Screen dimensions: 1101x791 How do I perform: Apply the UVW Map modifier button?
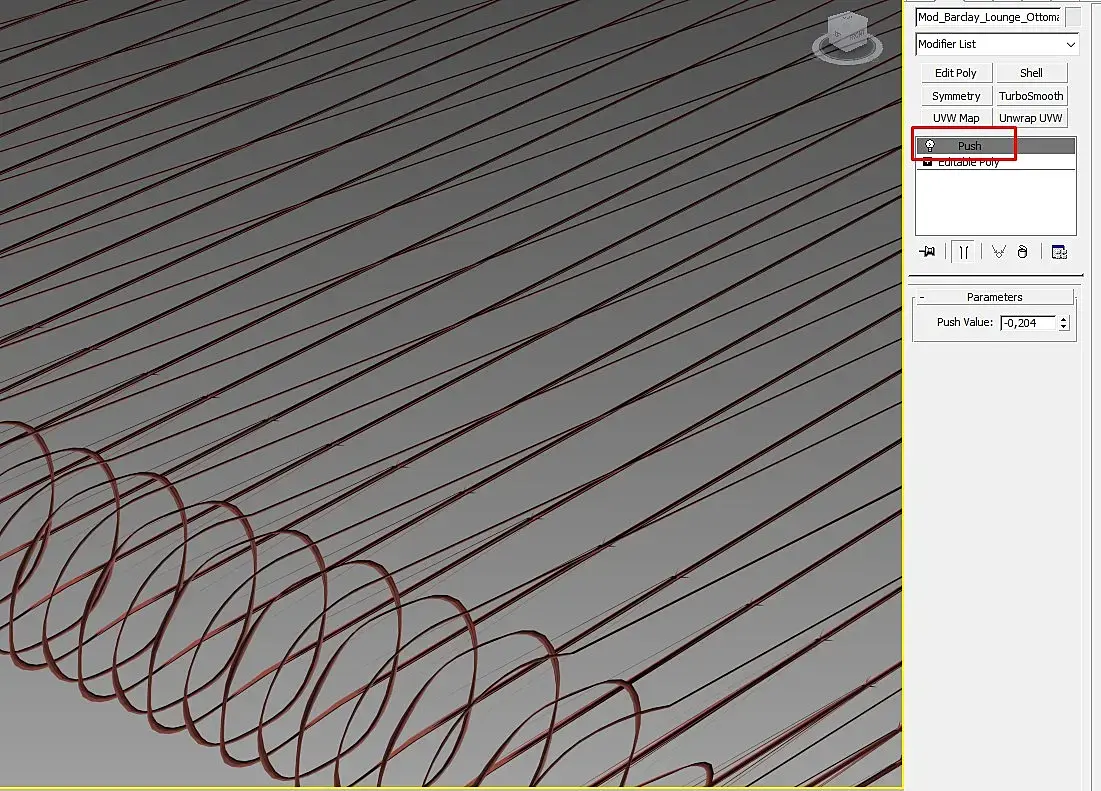(956, 118)
